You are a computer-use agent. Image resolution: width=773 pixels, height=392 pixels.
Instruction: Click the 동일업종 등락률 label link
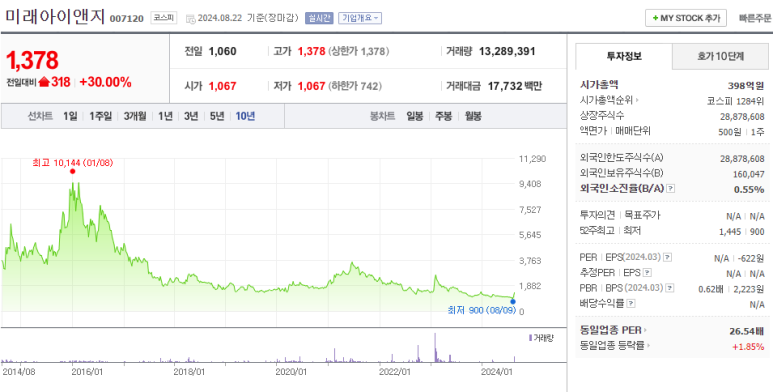pyautogui.click(x=612, y=346)
